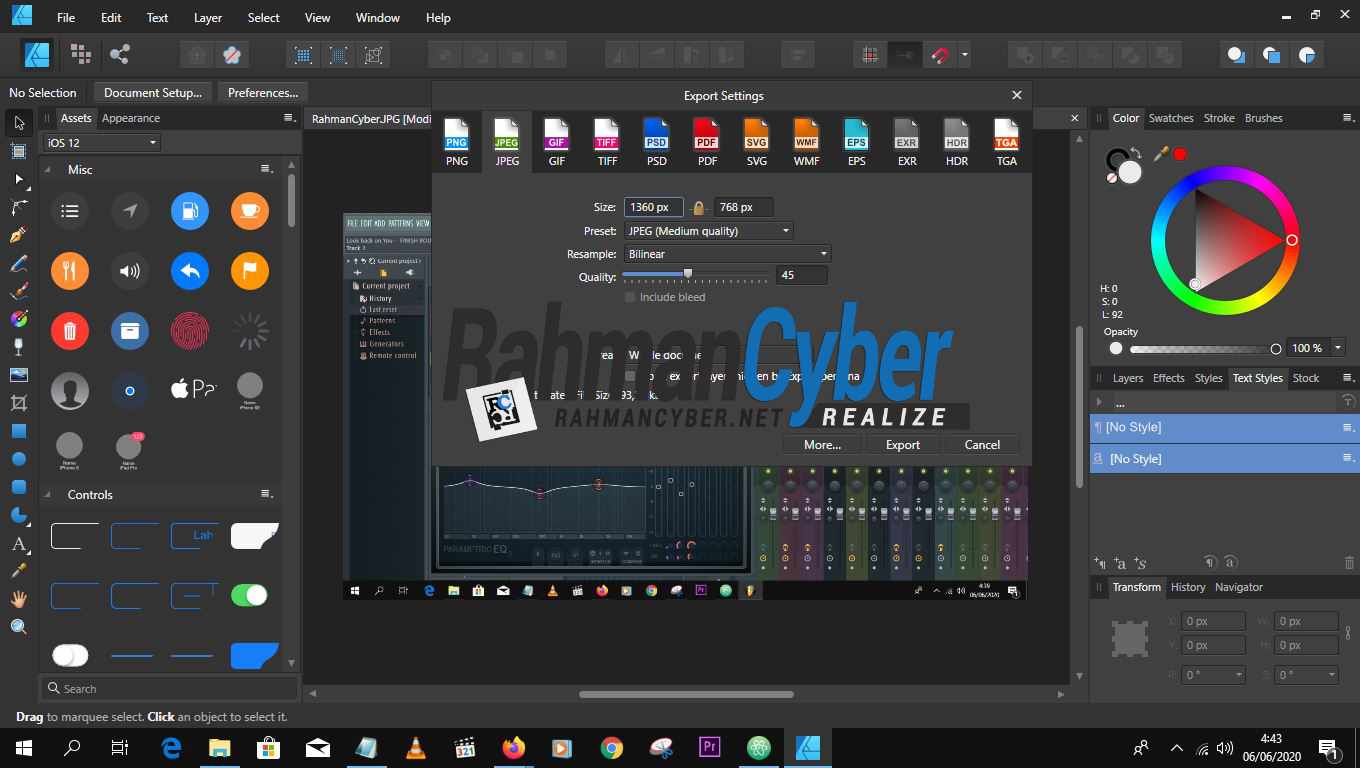Viewport: 1360px width, 768px height.
Task: Switch to the History tab
Action: (1188, 587)
